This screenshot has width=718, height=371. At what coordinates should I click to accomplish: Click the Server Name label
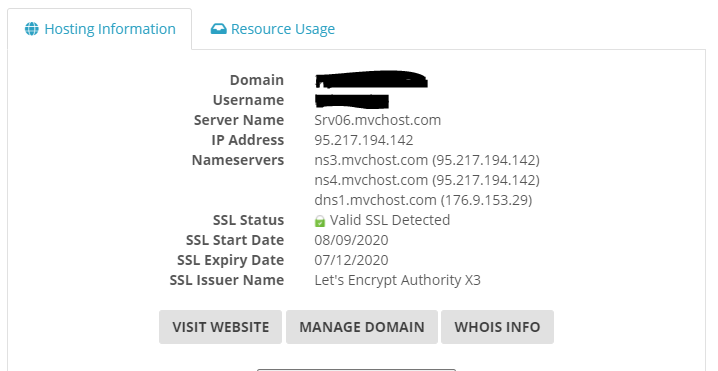pyautogui.click(x=239, y=120)
